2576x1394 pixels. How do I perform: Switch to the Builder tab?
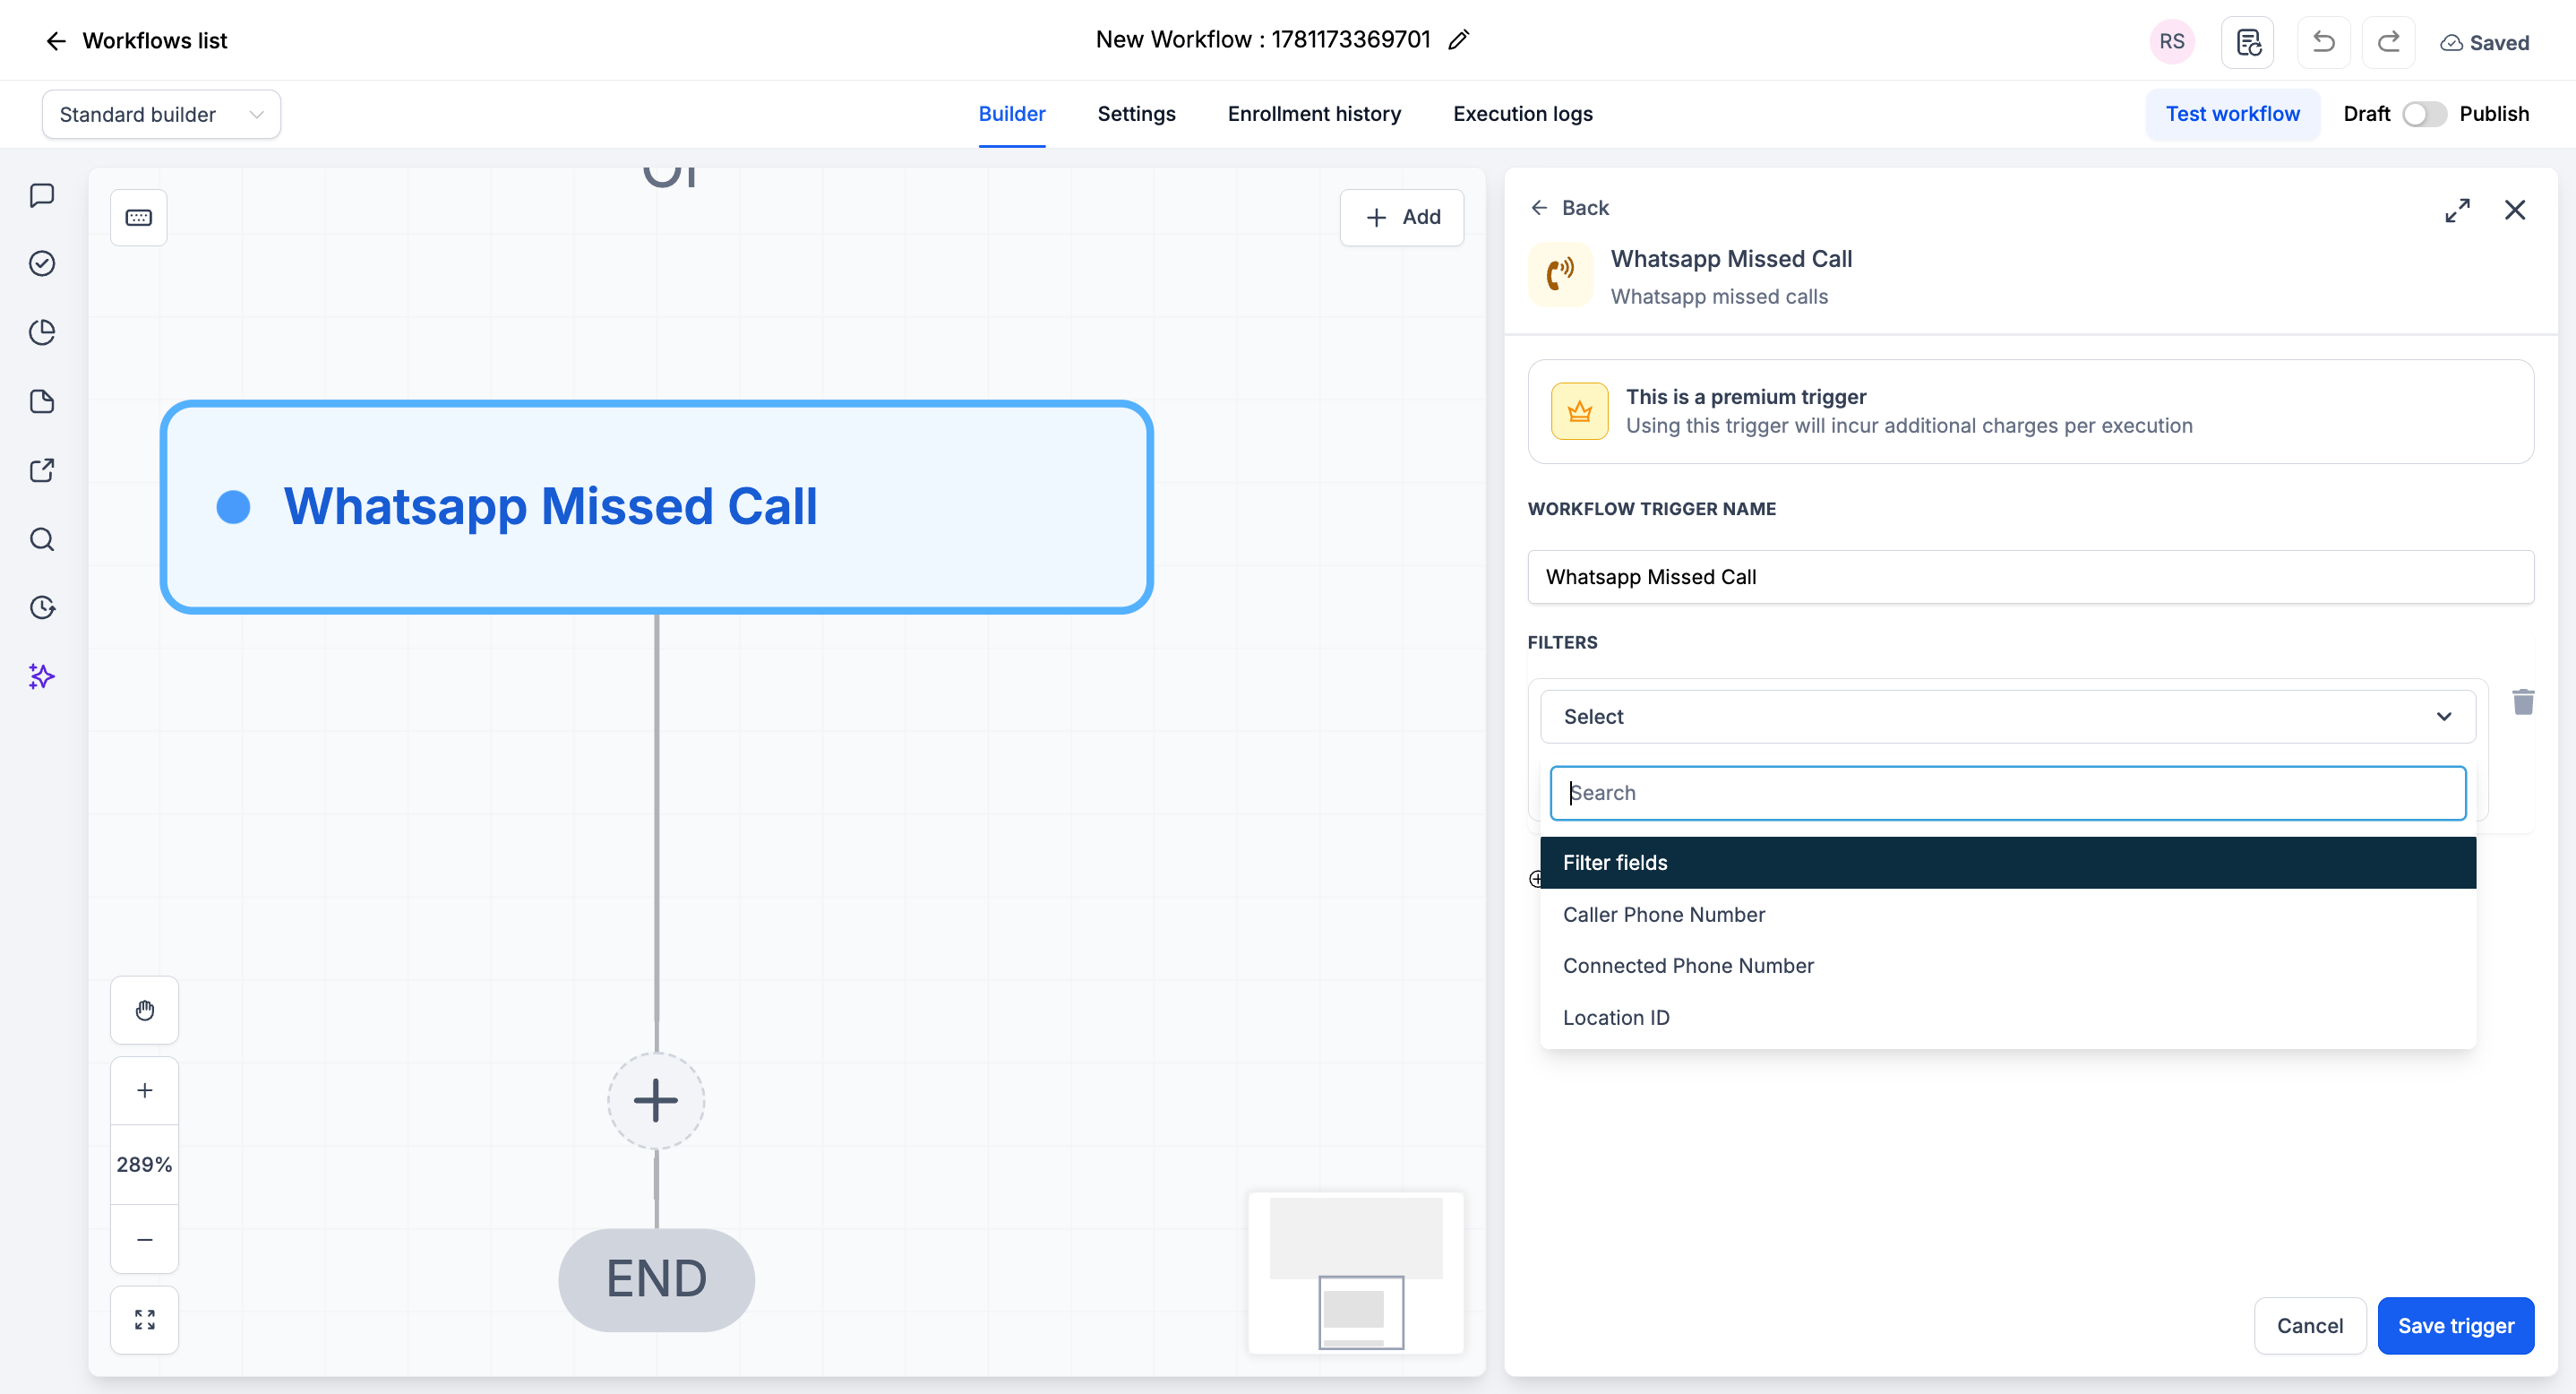click(1012, 114)
